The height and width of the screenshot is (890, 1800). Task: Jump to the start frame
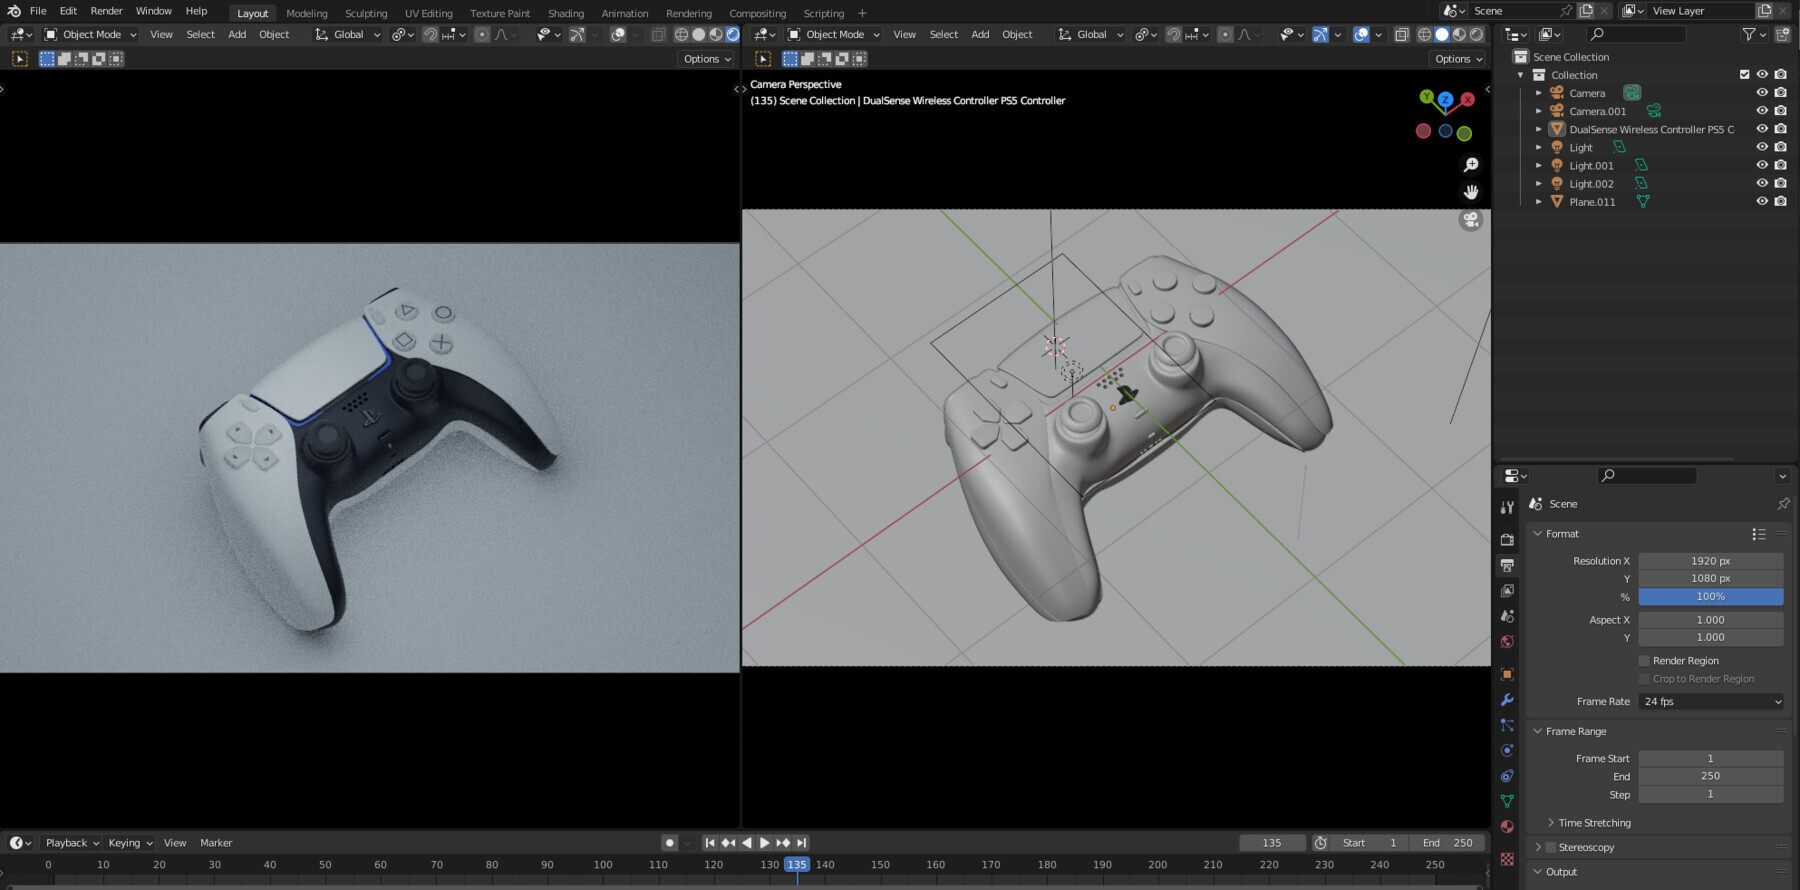(x=710, y=843)
